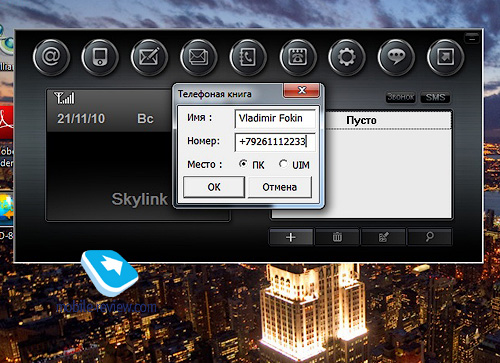Click the Звонок call button
This screenshot has height=363, width=500.
(401, 97)
